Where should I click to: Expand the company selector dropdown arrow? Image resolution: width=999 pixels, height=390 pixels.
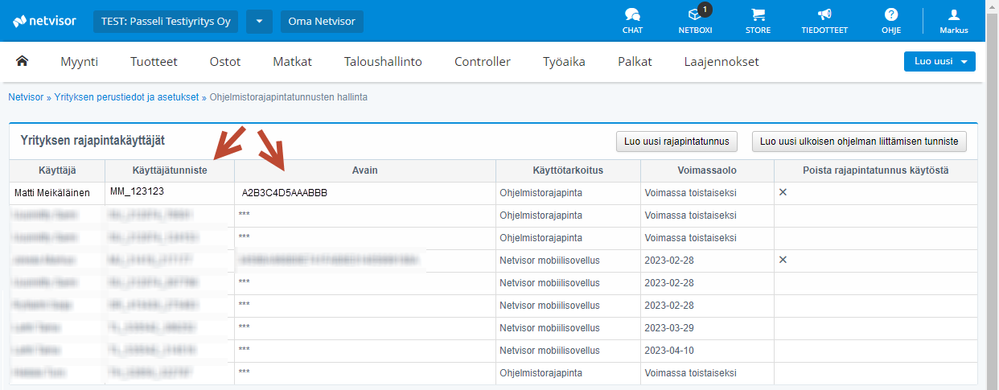(x=259, y=21)
